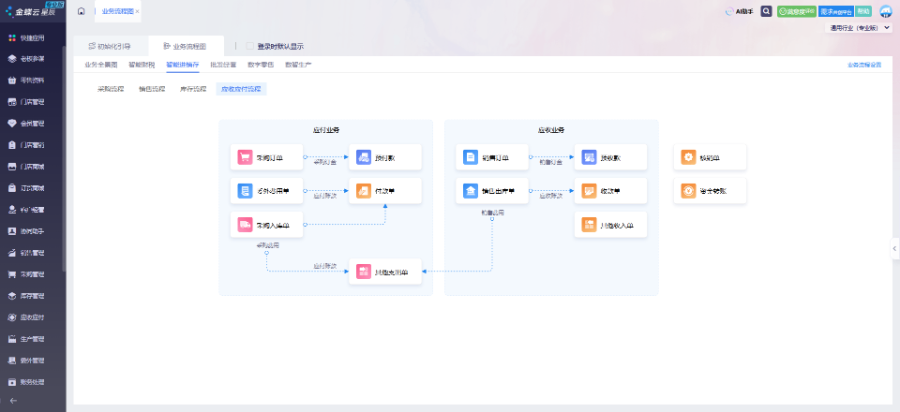Click the home icon in the top bar
Screen dimensions: 900x412
pyautogui.click(x=81, y=11)
